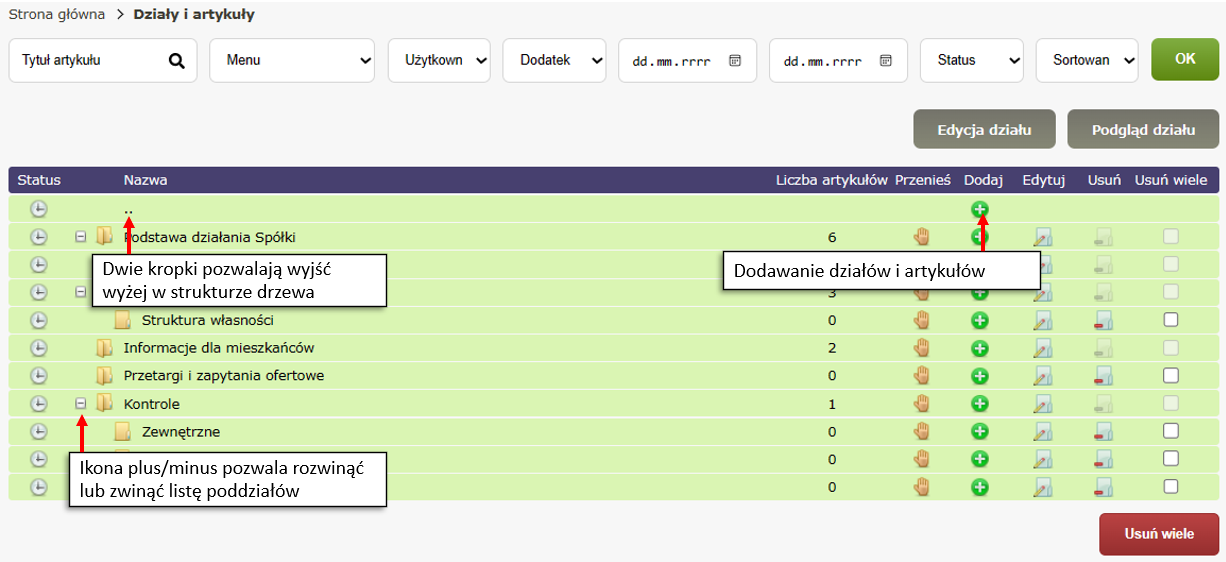Image resolution: width=1226 pixels, height=562 pixels.
Task: Click the green OK button
Action: coord(1184,59)
